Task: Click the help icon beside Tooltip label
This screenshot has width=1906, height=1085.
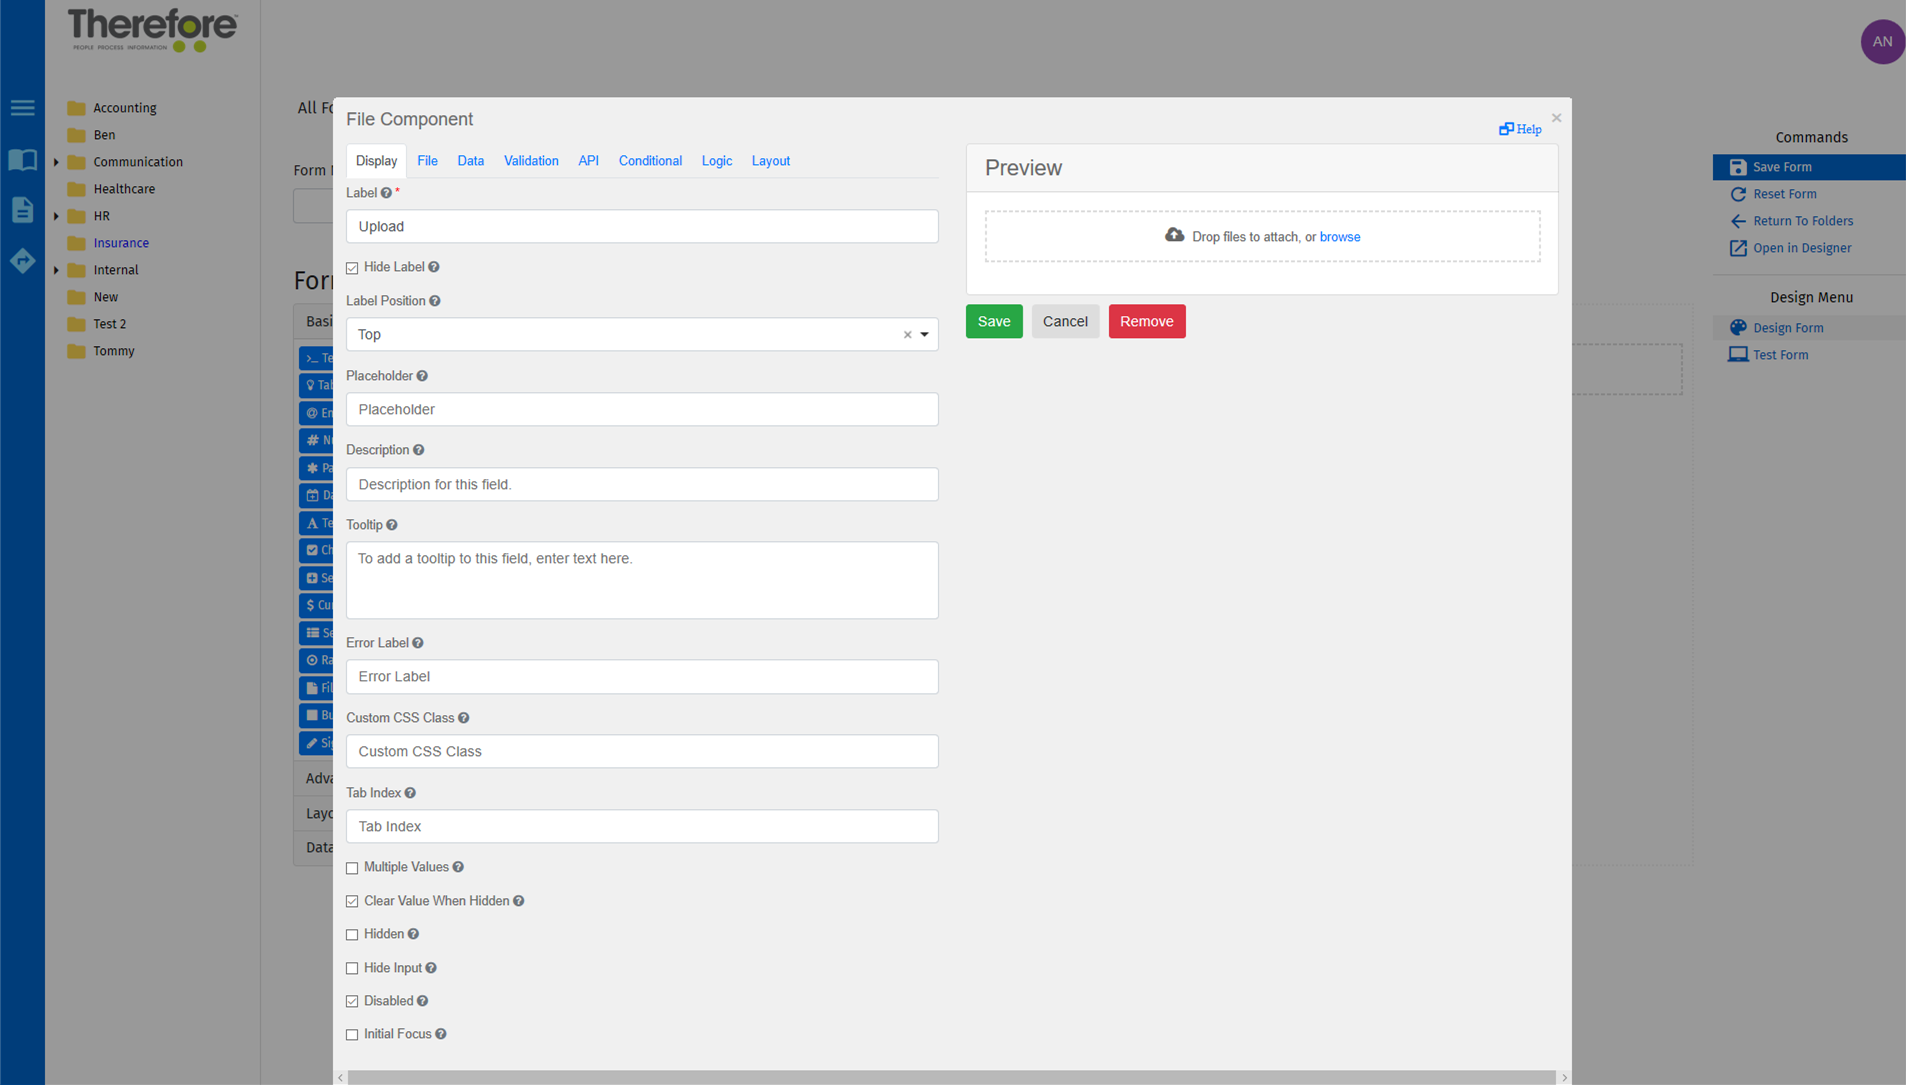Action: point(392,525)
